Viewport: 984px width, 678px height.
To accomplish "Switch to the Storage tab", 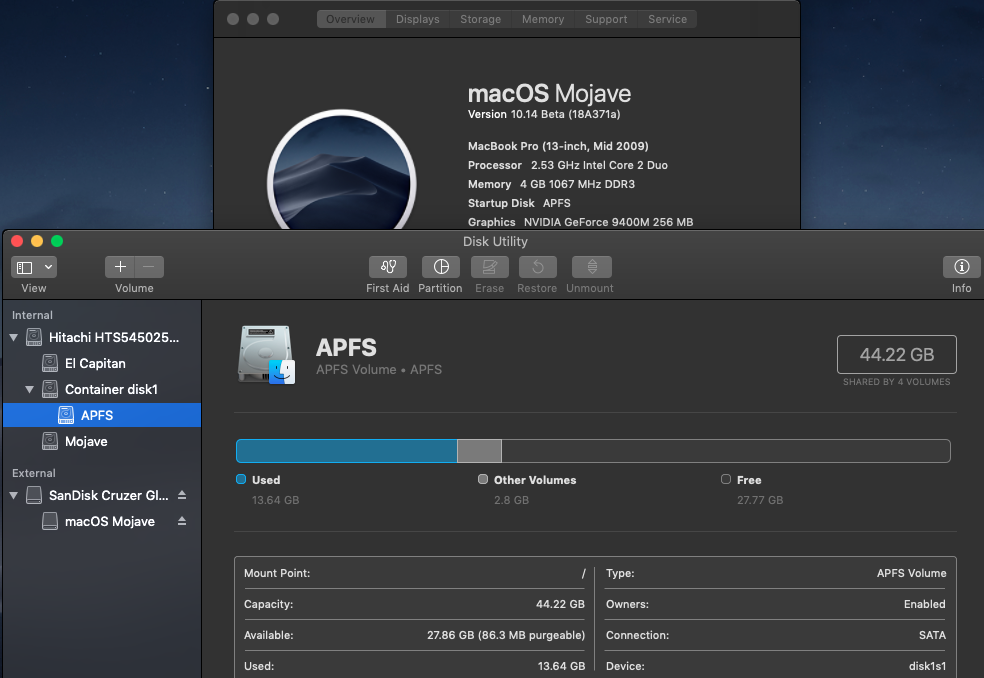I will (x=480, y=19).
